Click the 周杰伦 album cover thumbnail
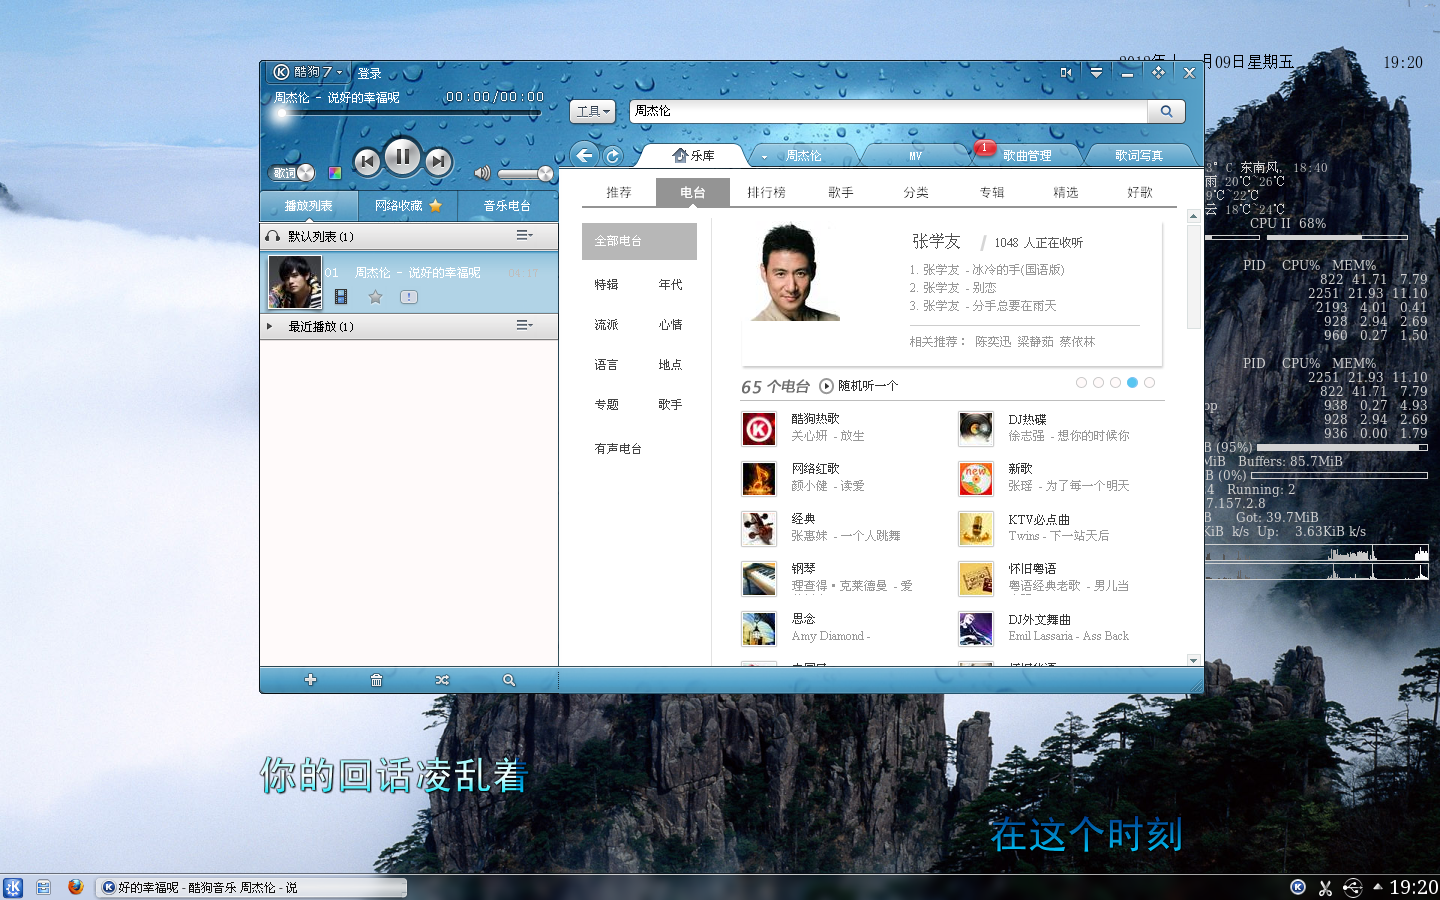 tap(295, 282)
